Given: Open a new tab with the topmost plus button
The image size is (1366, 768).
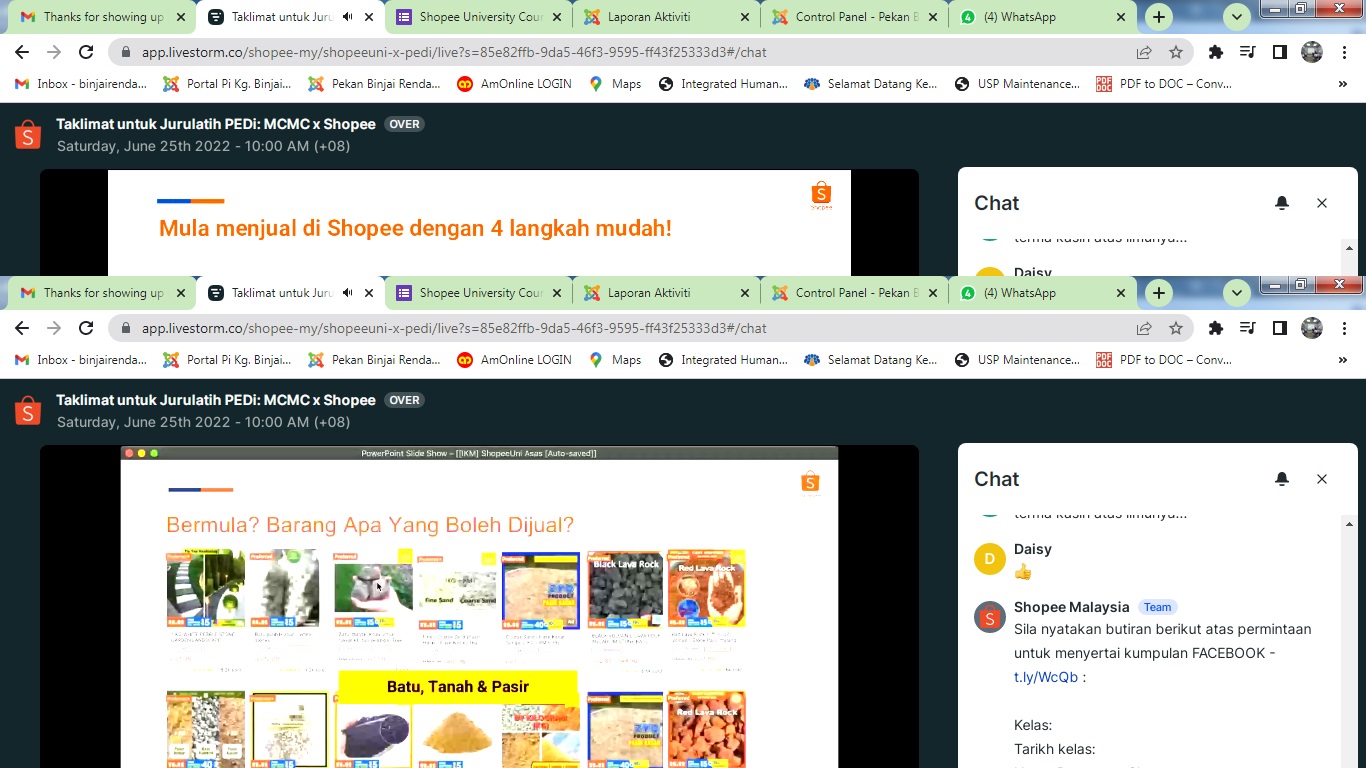Looking at the screenshot, I should [x=1158, y=17].
